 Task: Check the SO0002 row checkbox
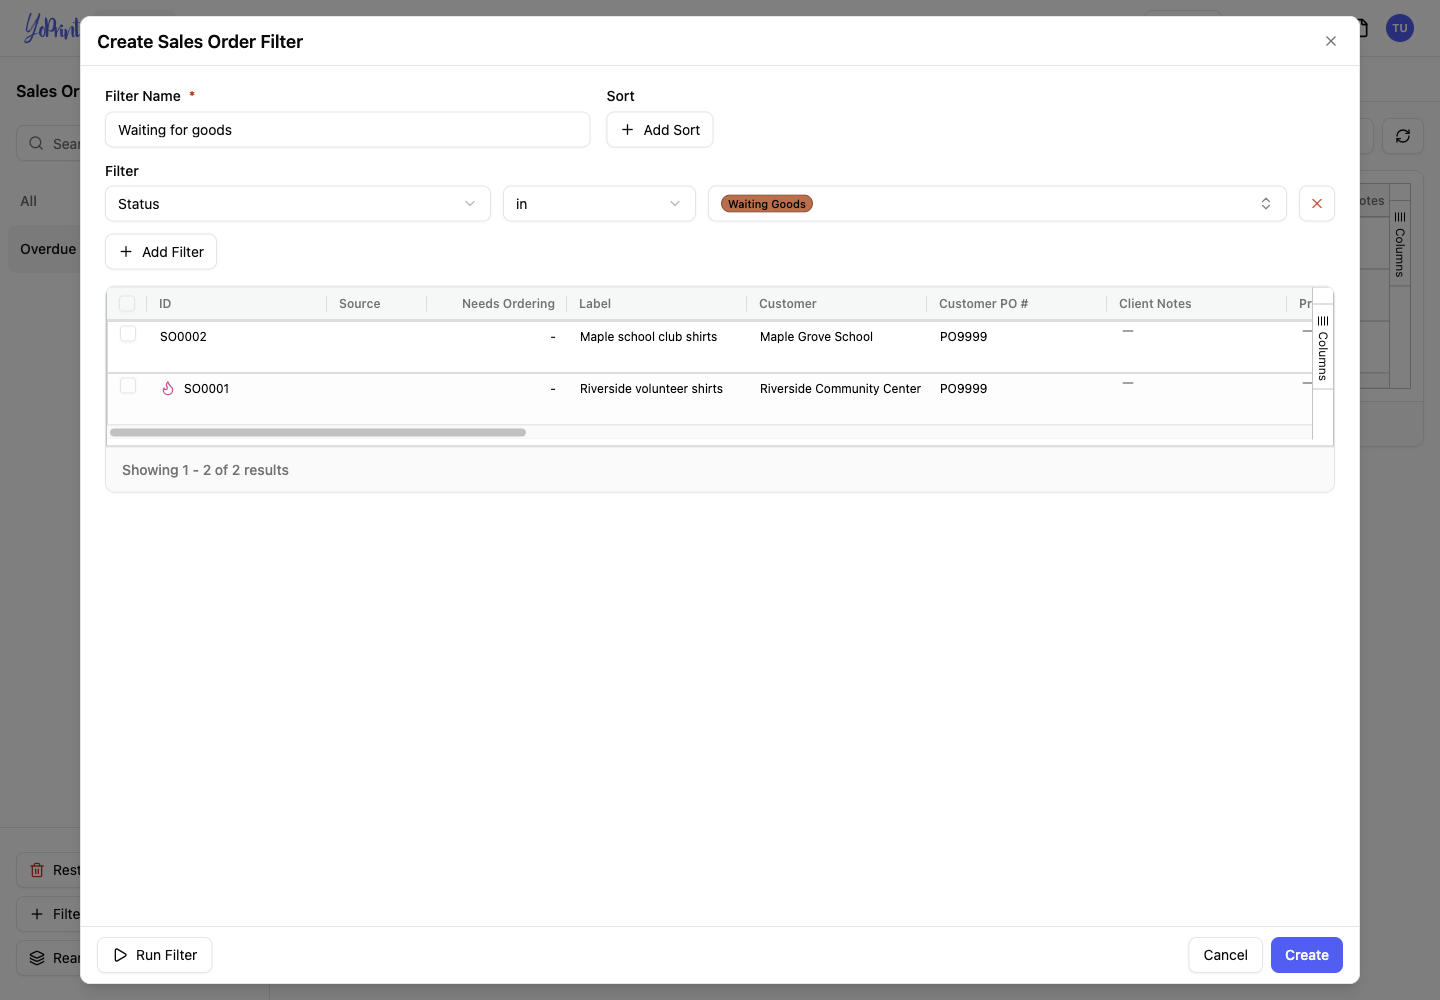(x=128, y=334)
